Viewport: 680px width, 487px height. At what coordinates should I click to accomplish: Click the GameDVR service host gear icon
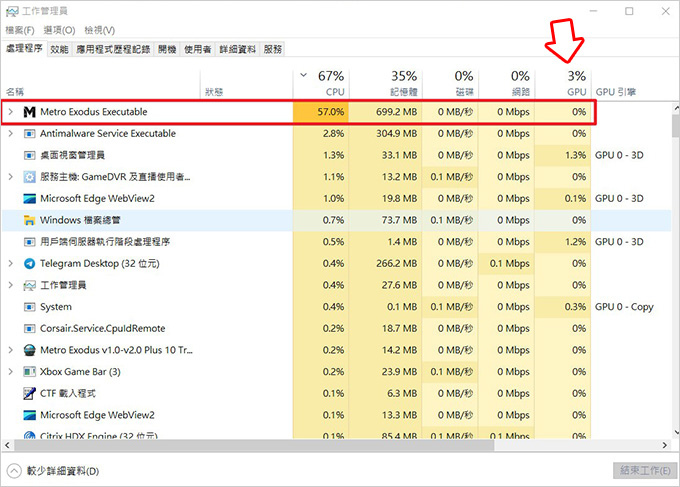click(x=29, y=177)
